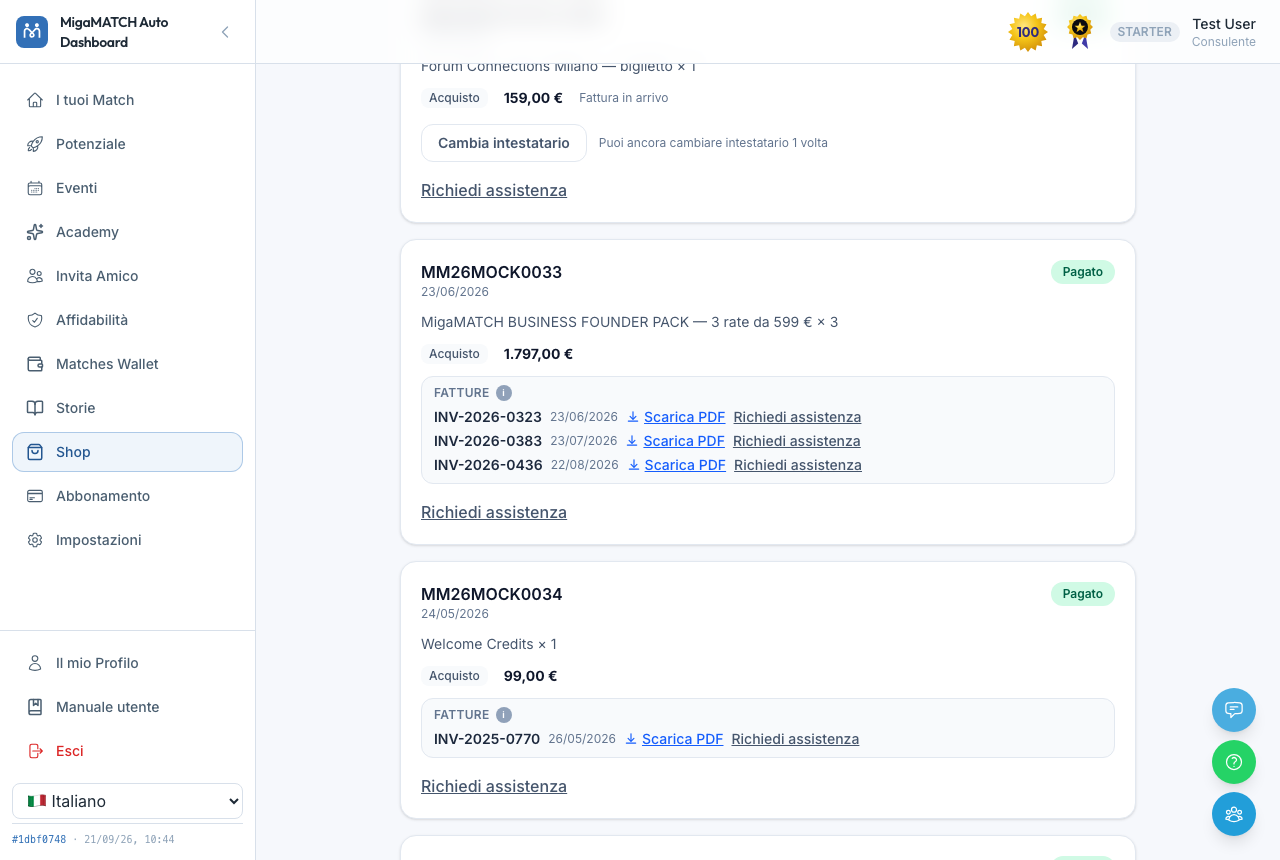1280x860 pixels.
Task: Open the green help question floating button
Action: 1234,762
